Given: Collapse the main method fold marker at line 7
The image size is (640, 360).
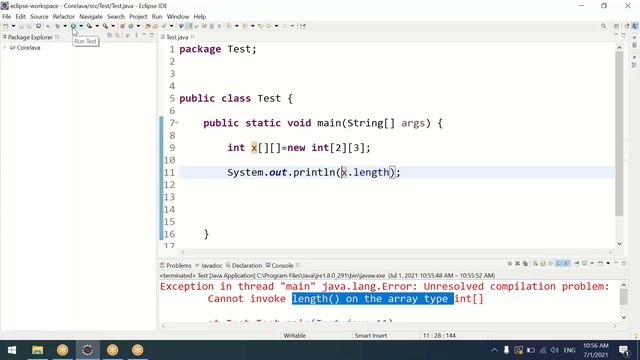Looking at the screenshot, I should (177, 122).
